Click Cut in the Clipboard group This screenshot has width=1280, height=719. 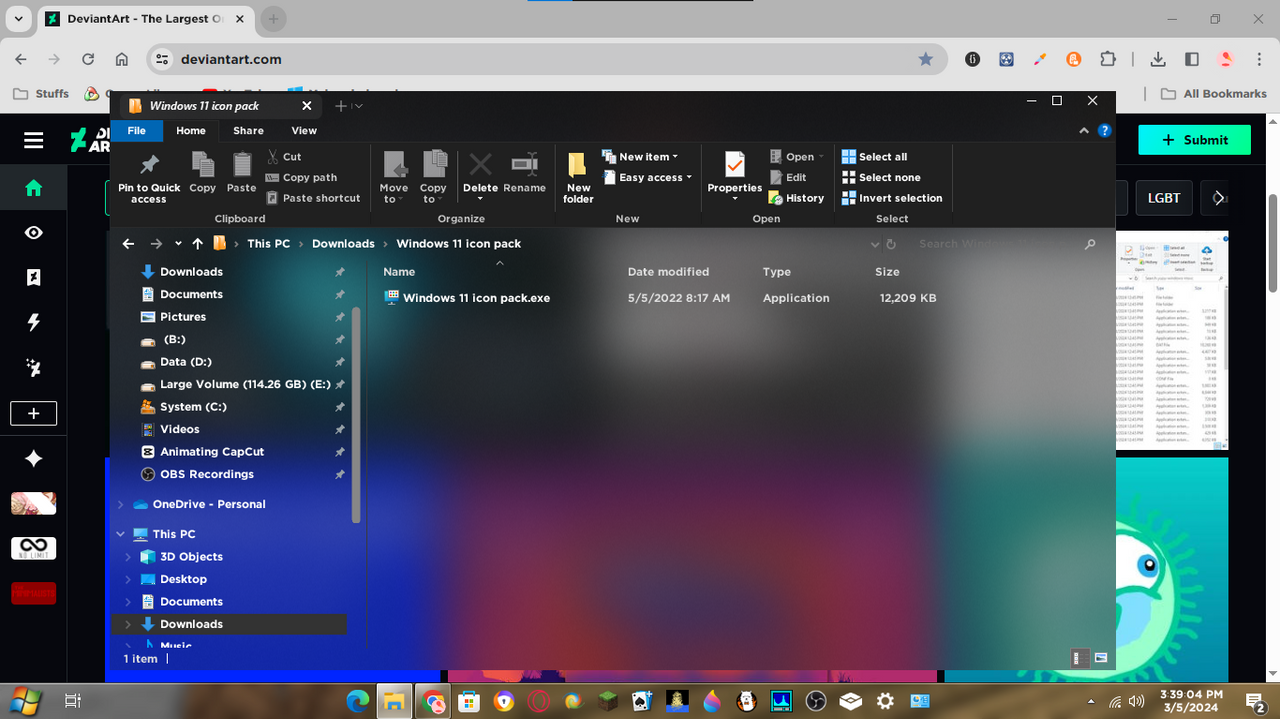tap(284, 157)
